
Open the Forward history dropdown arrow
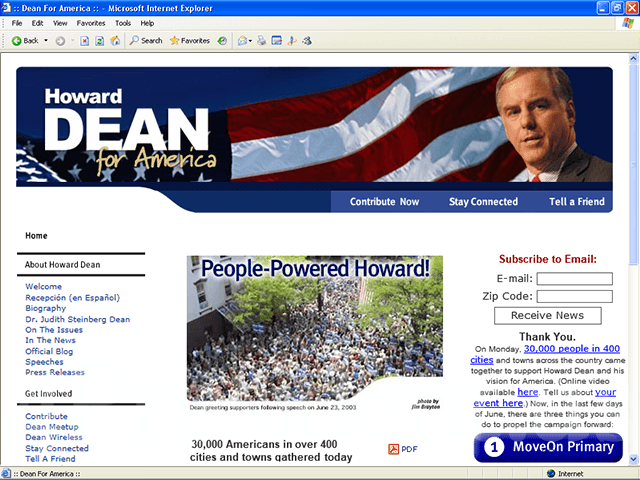click(72, 41)
